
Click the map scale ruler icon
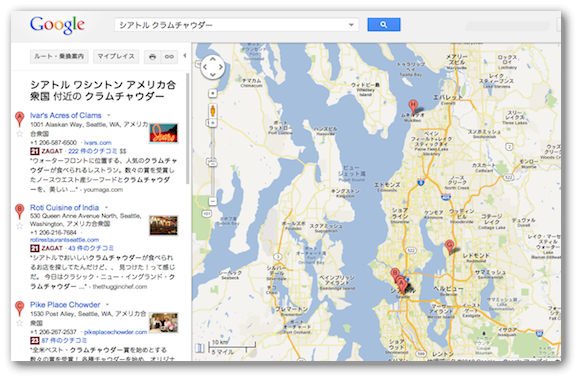[x=199, y=348]
